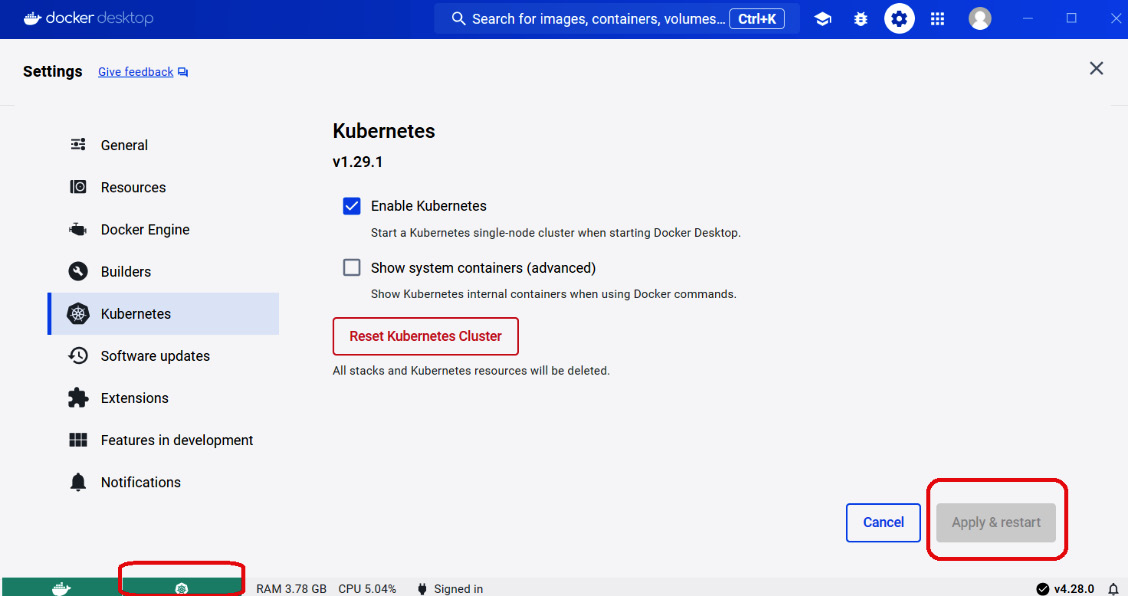Viewport: 1128px width, 596px height.
Task: Open the user account avatar
Action: point(980,19)
